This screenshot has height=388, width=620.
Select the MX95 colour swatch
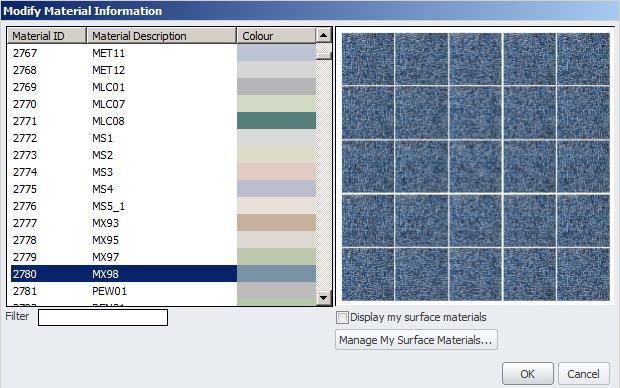pos(276,240)
